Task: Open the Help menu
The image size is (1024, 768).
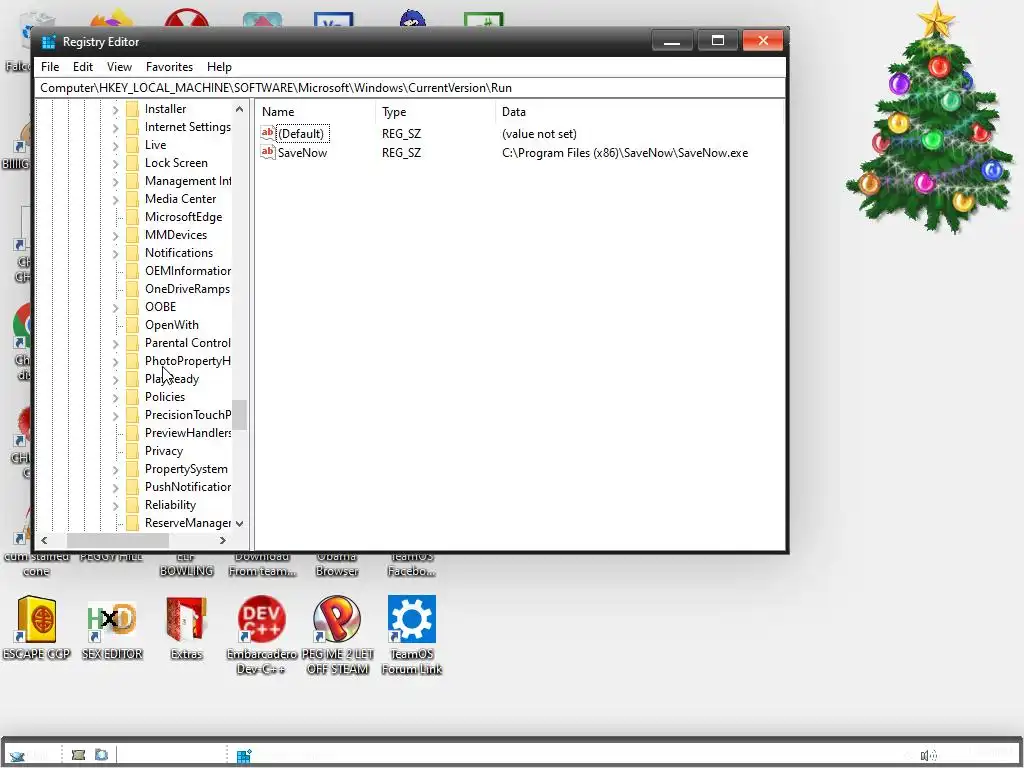Action: [x=219, y=67]
